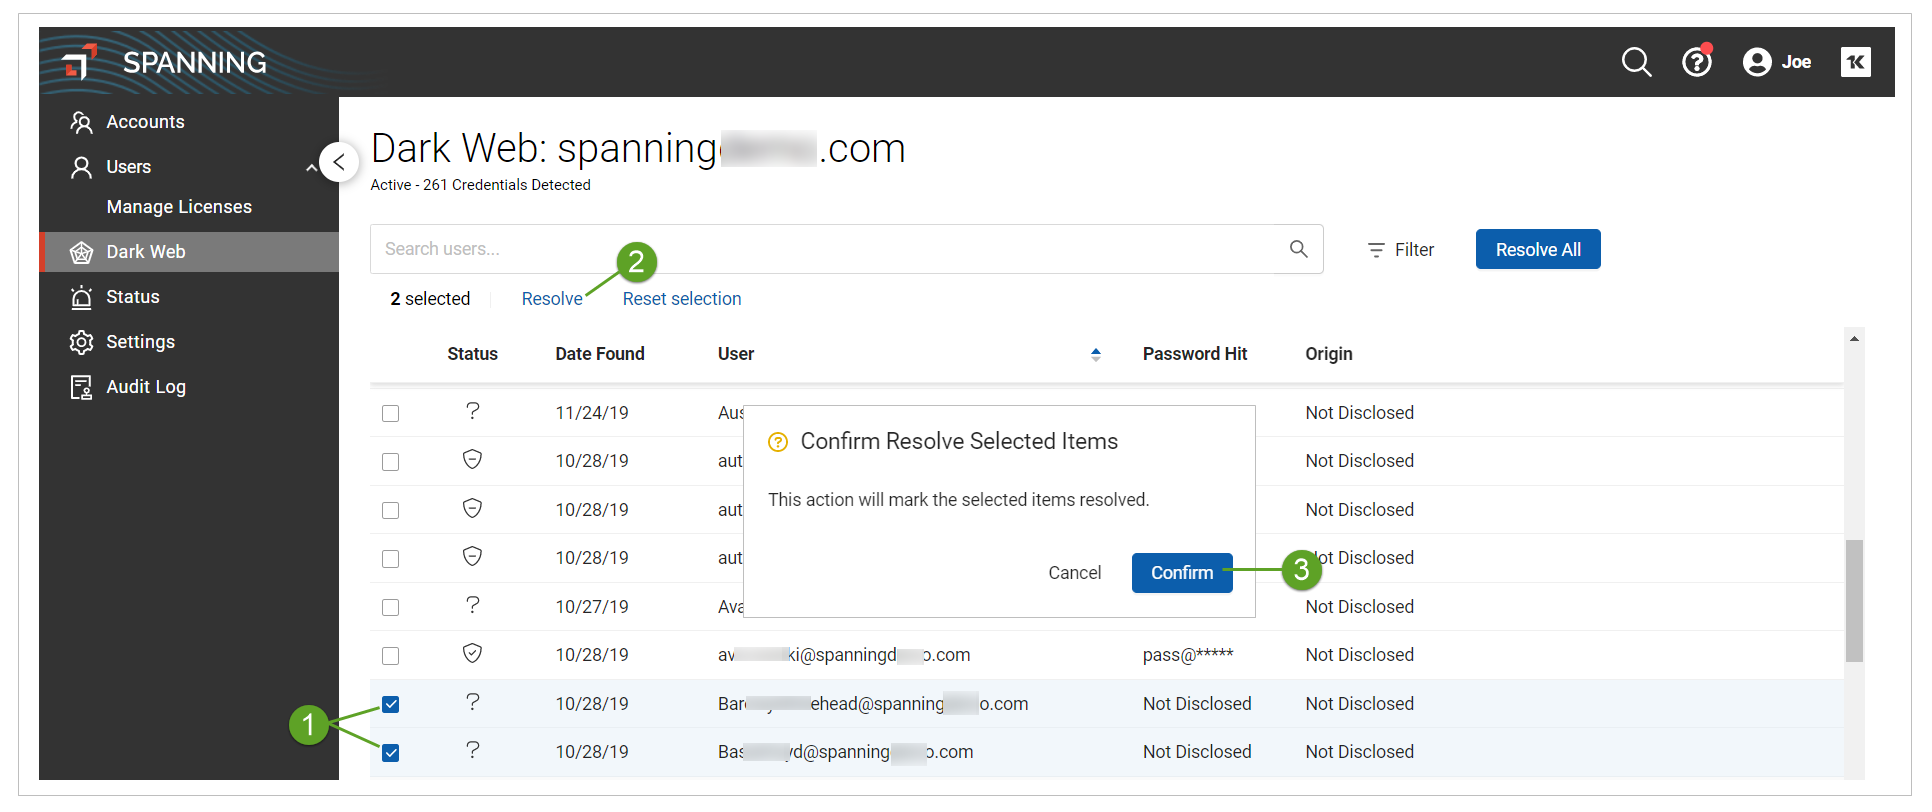Click the Status alarm icon

click(81, 297)
